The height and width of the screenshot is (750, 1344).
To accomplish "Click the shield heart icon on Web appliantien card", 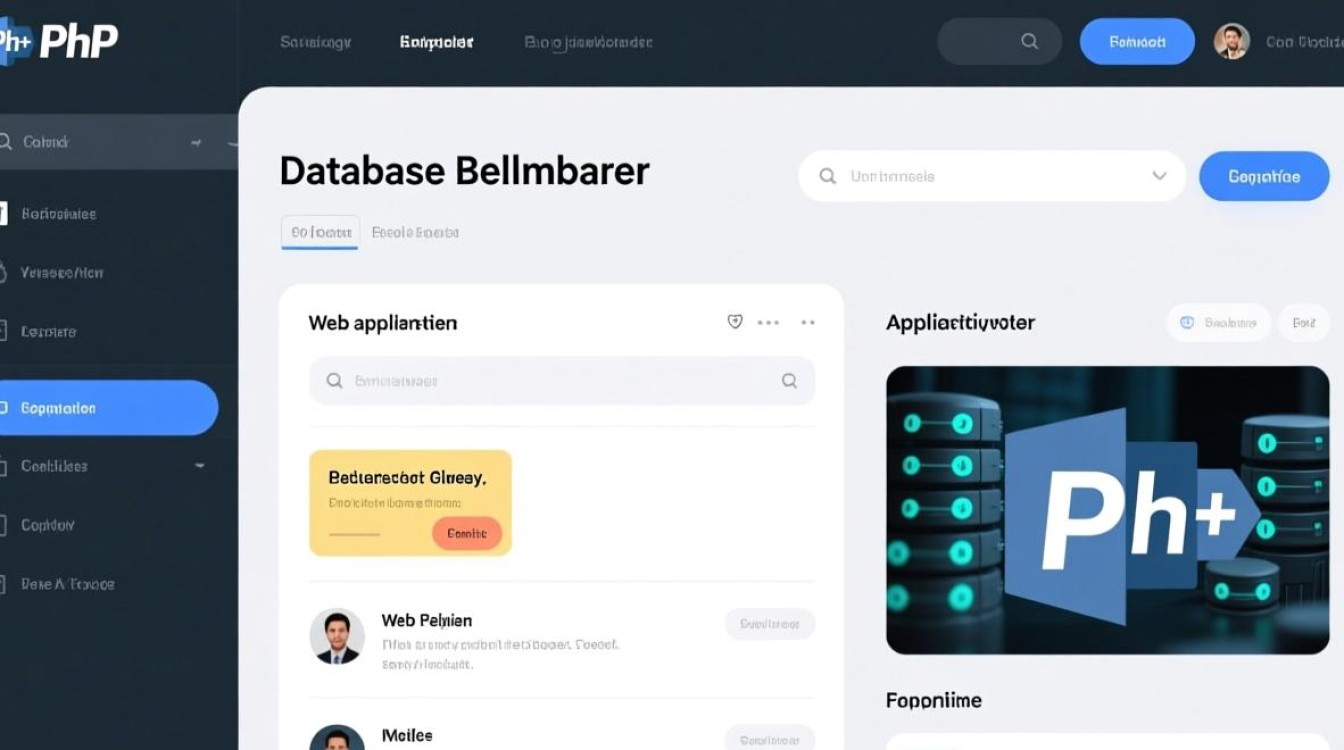I will (735, 322).
